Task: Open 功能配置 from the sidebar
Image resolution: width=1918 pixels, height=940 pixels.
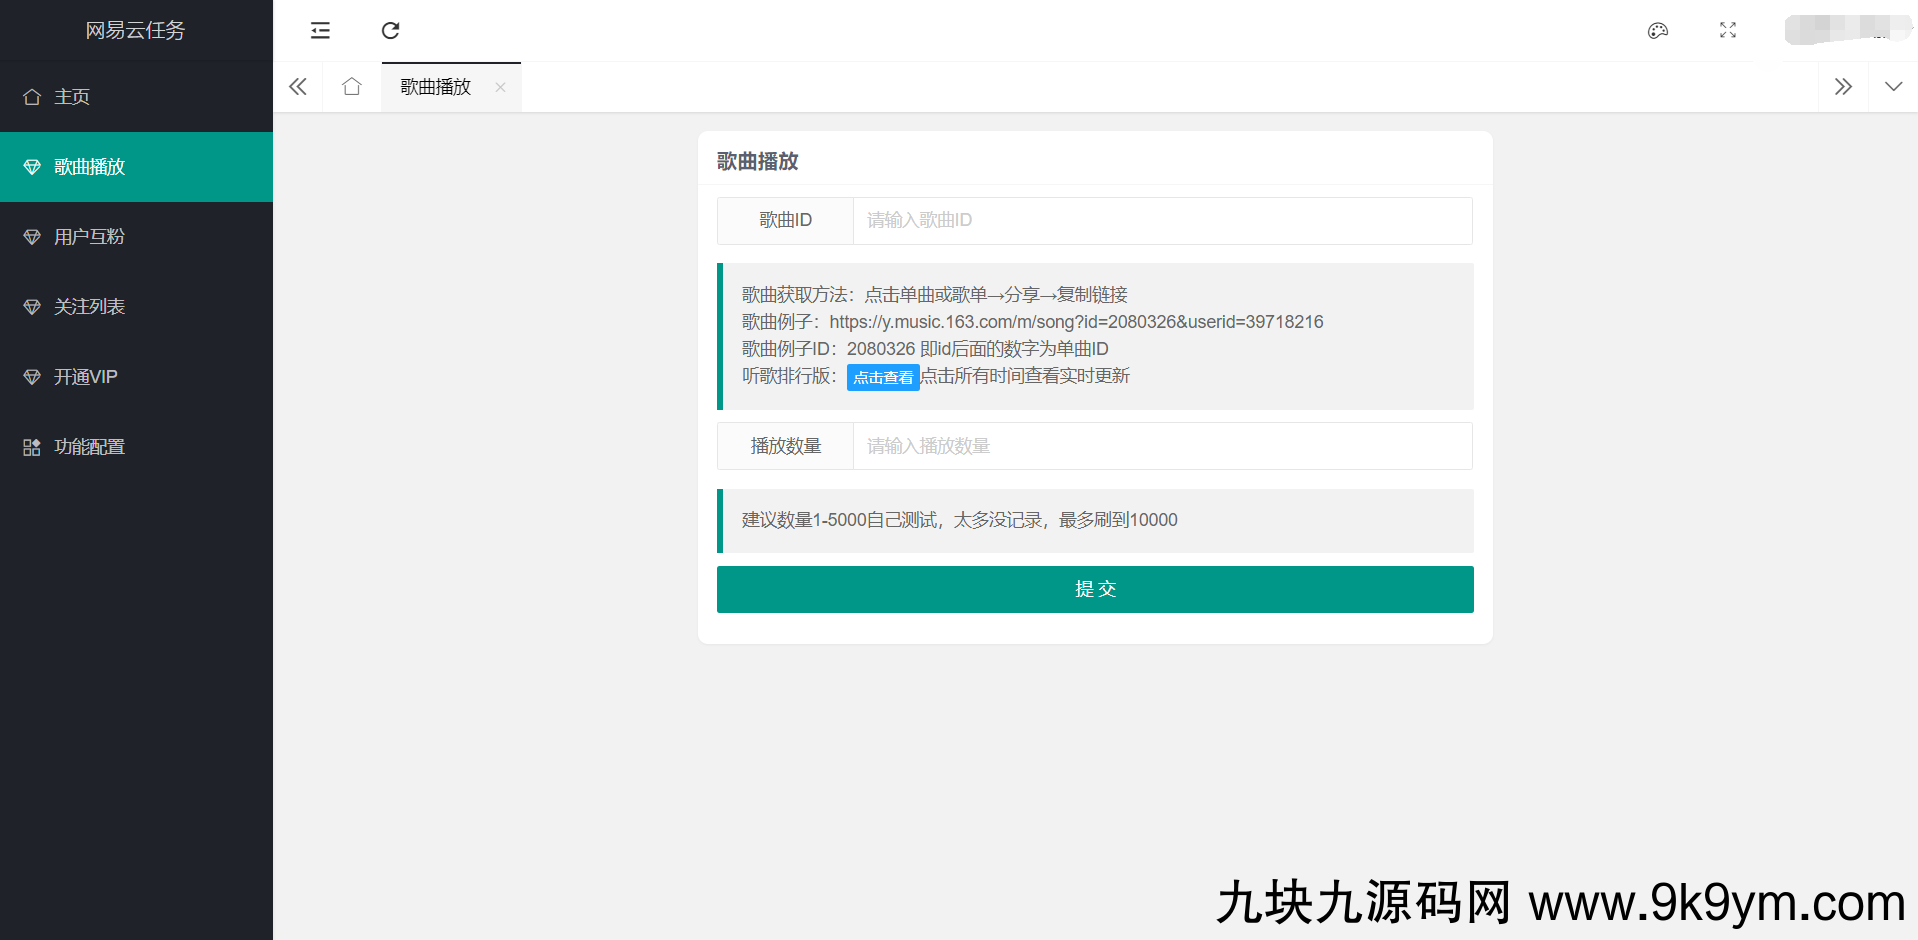Action: coord(88,446)
